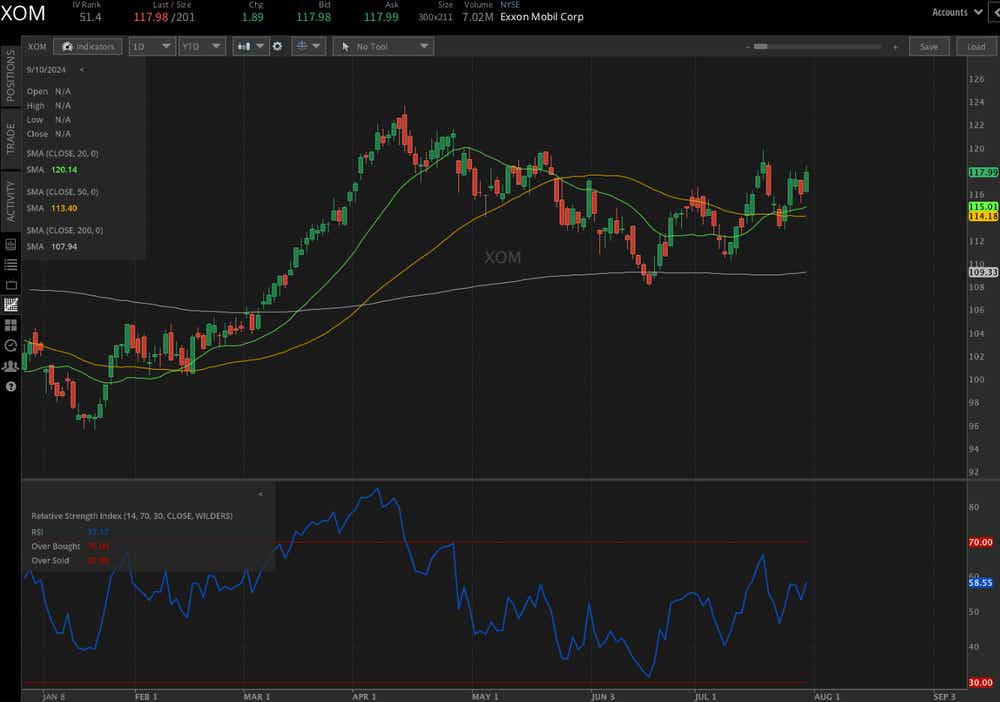Viewport: 1000px width, 702px height.
Task: Click the 114.18 yellow SMA axis tag
Action: click(x=983, y=216)
